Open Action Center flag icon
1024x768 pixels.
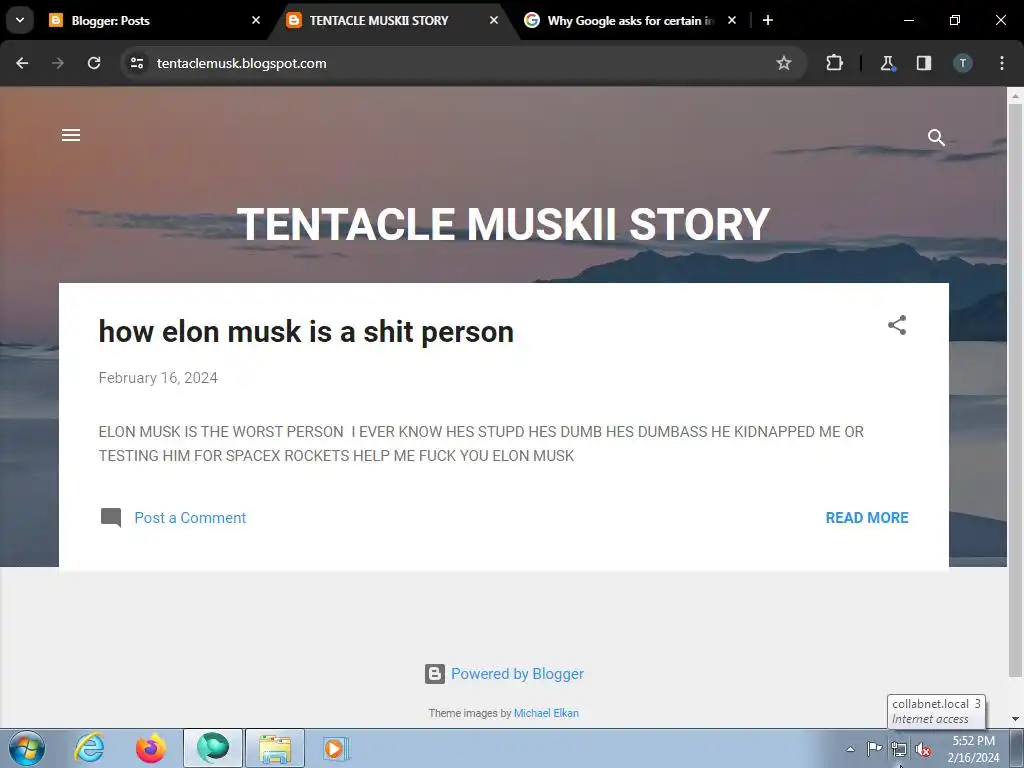pos(874,749)
